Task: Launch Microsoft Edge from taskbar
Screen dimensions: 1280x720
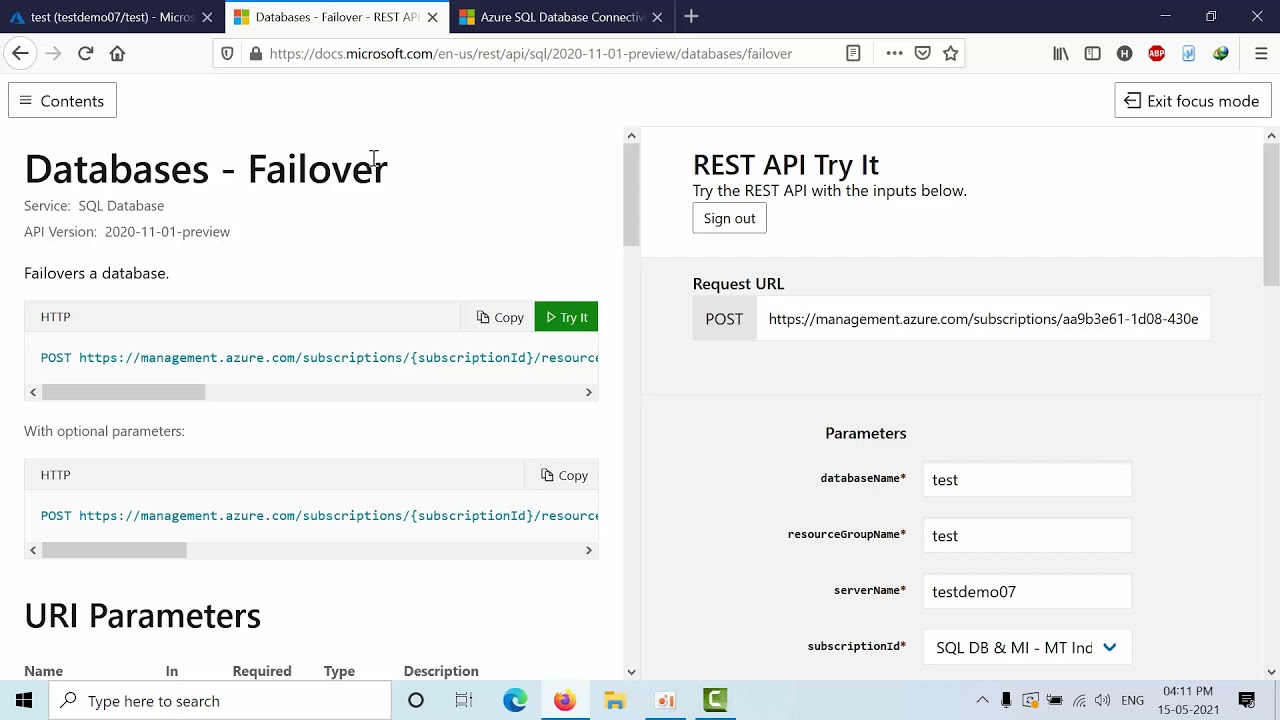Action: tap(515, 701)
